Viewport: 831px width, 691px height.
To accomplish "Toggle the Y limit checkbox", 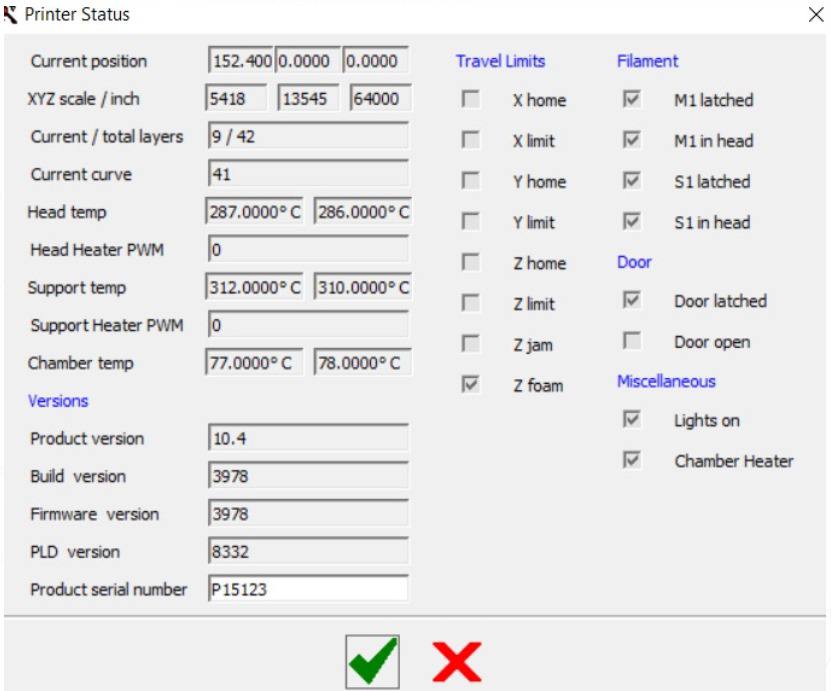I will click(470, 222).
